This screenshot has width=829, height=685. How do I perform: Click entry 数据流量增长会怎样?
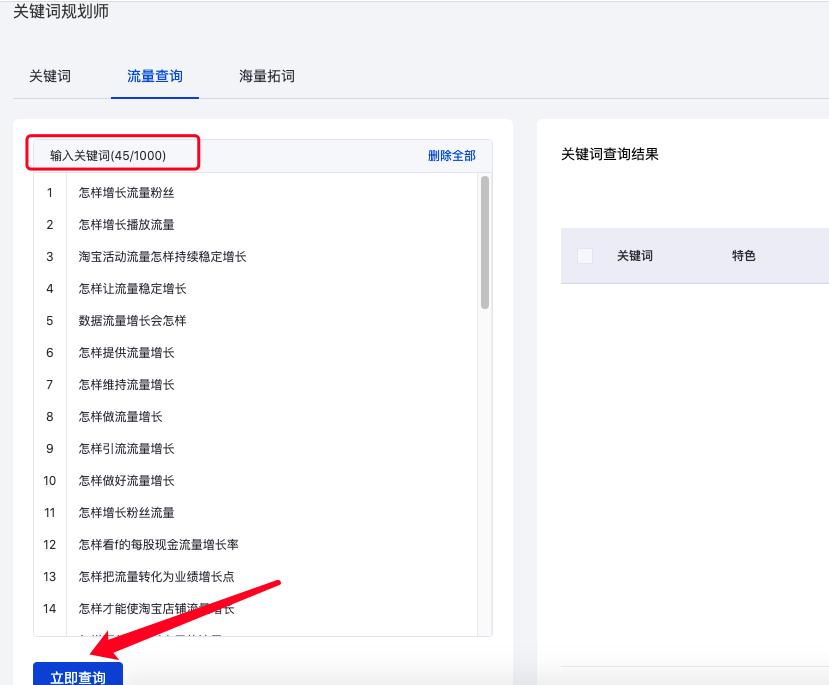click(122, 320)
